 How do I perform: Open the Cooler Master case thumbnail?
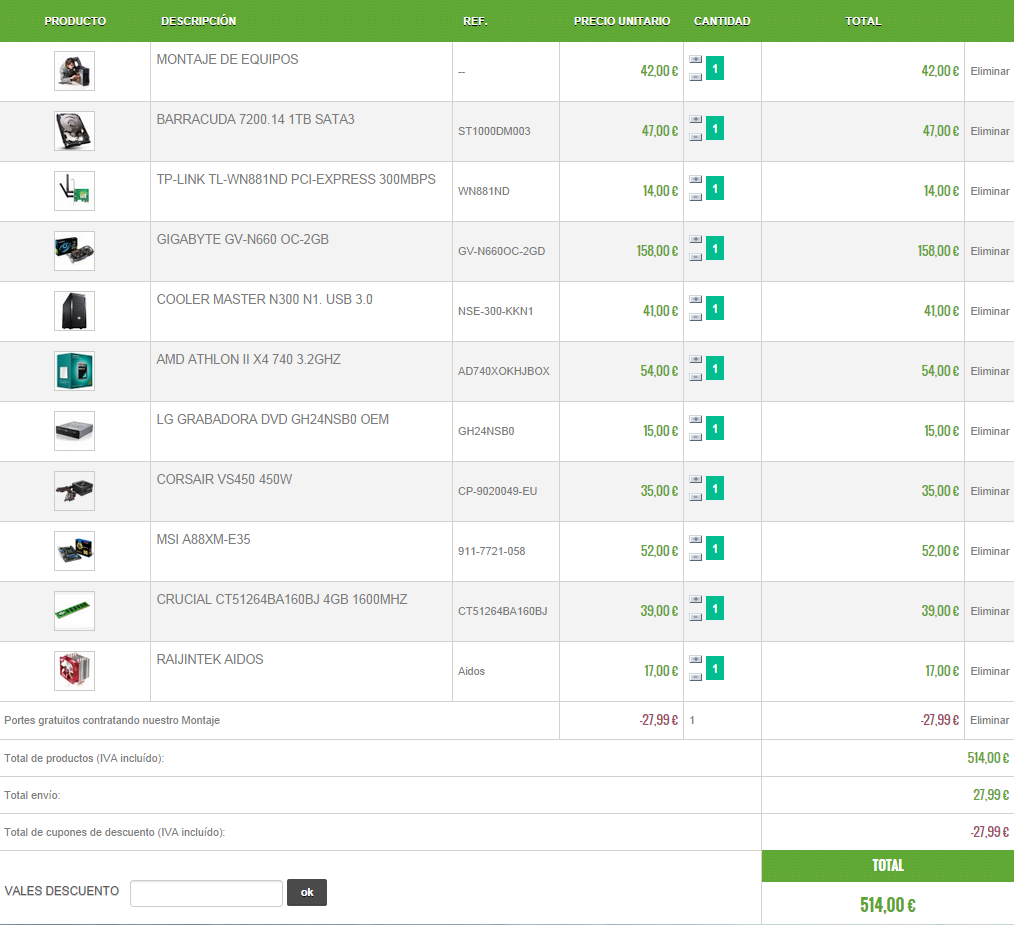[74, 311]
